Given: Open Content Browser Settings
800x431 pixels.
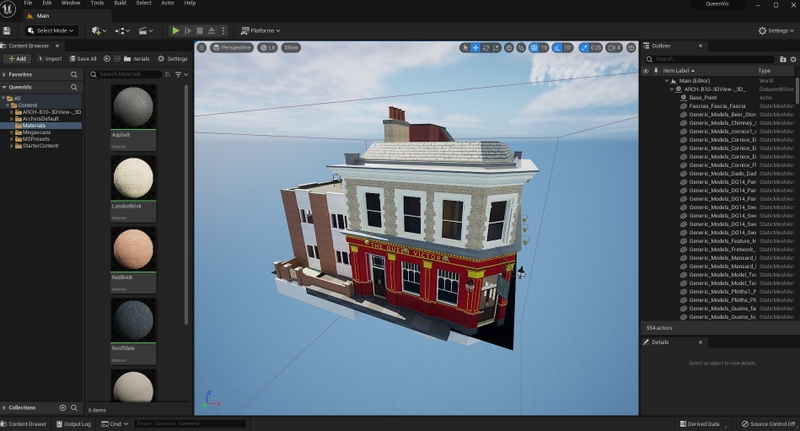Looking at the screenshot, I should pos(172,59).
